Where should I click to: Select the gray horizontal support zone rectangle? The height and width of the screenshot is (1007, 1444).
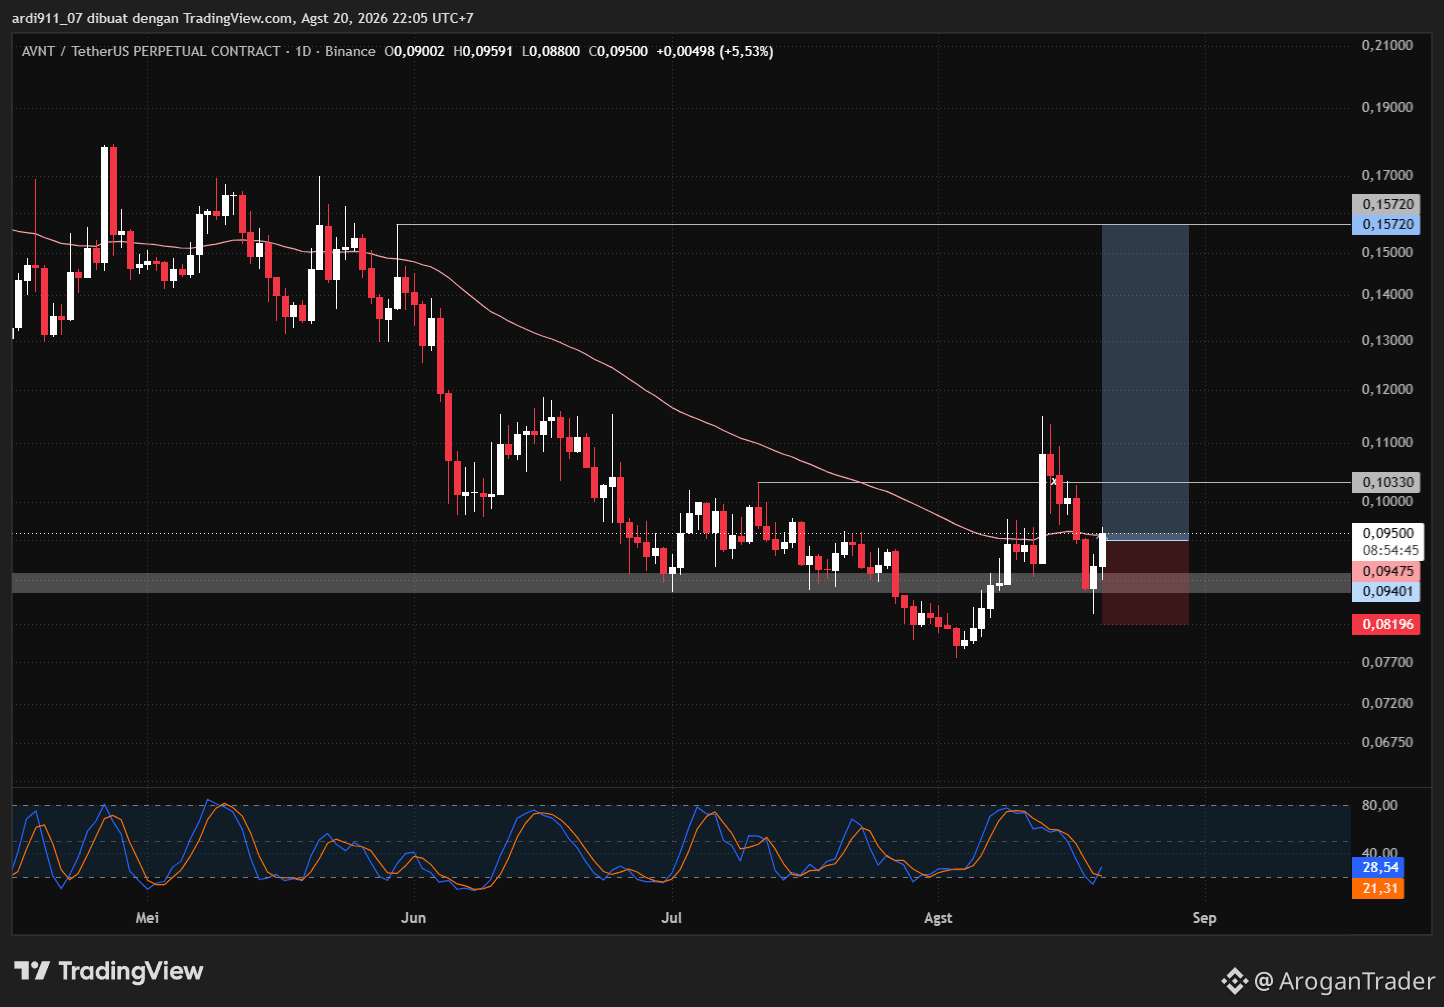(680, 583)
